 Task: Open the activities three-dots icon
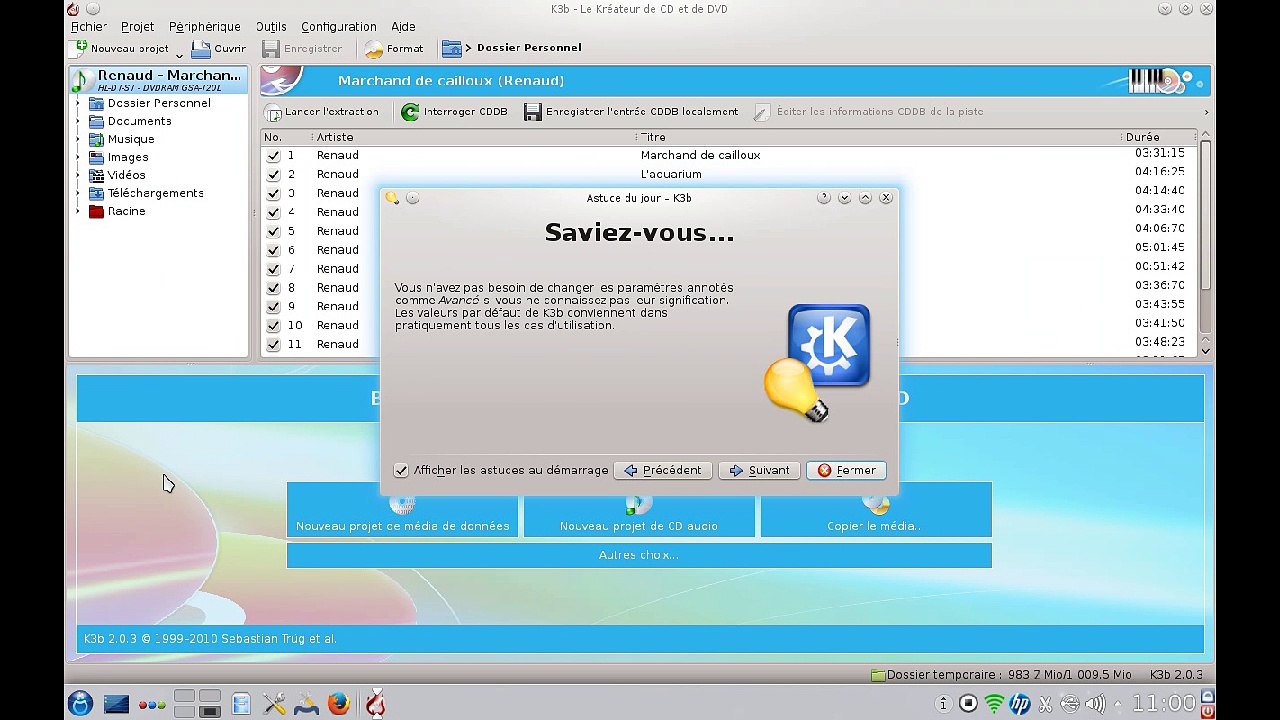click(x=152, y=704)
